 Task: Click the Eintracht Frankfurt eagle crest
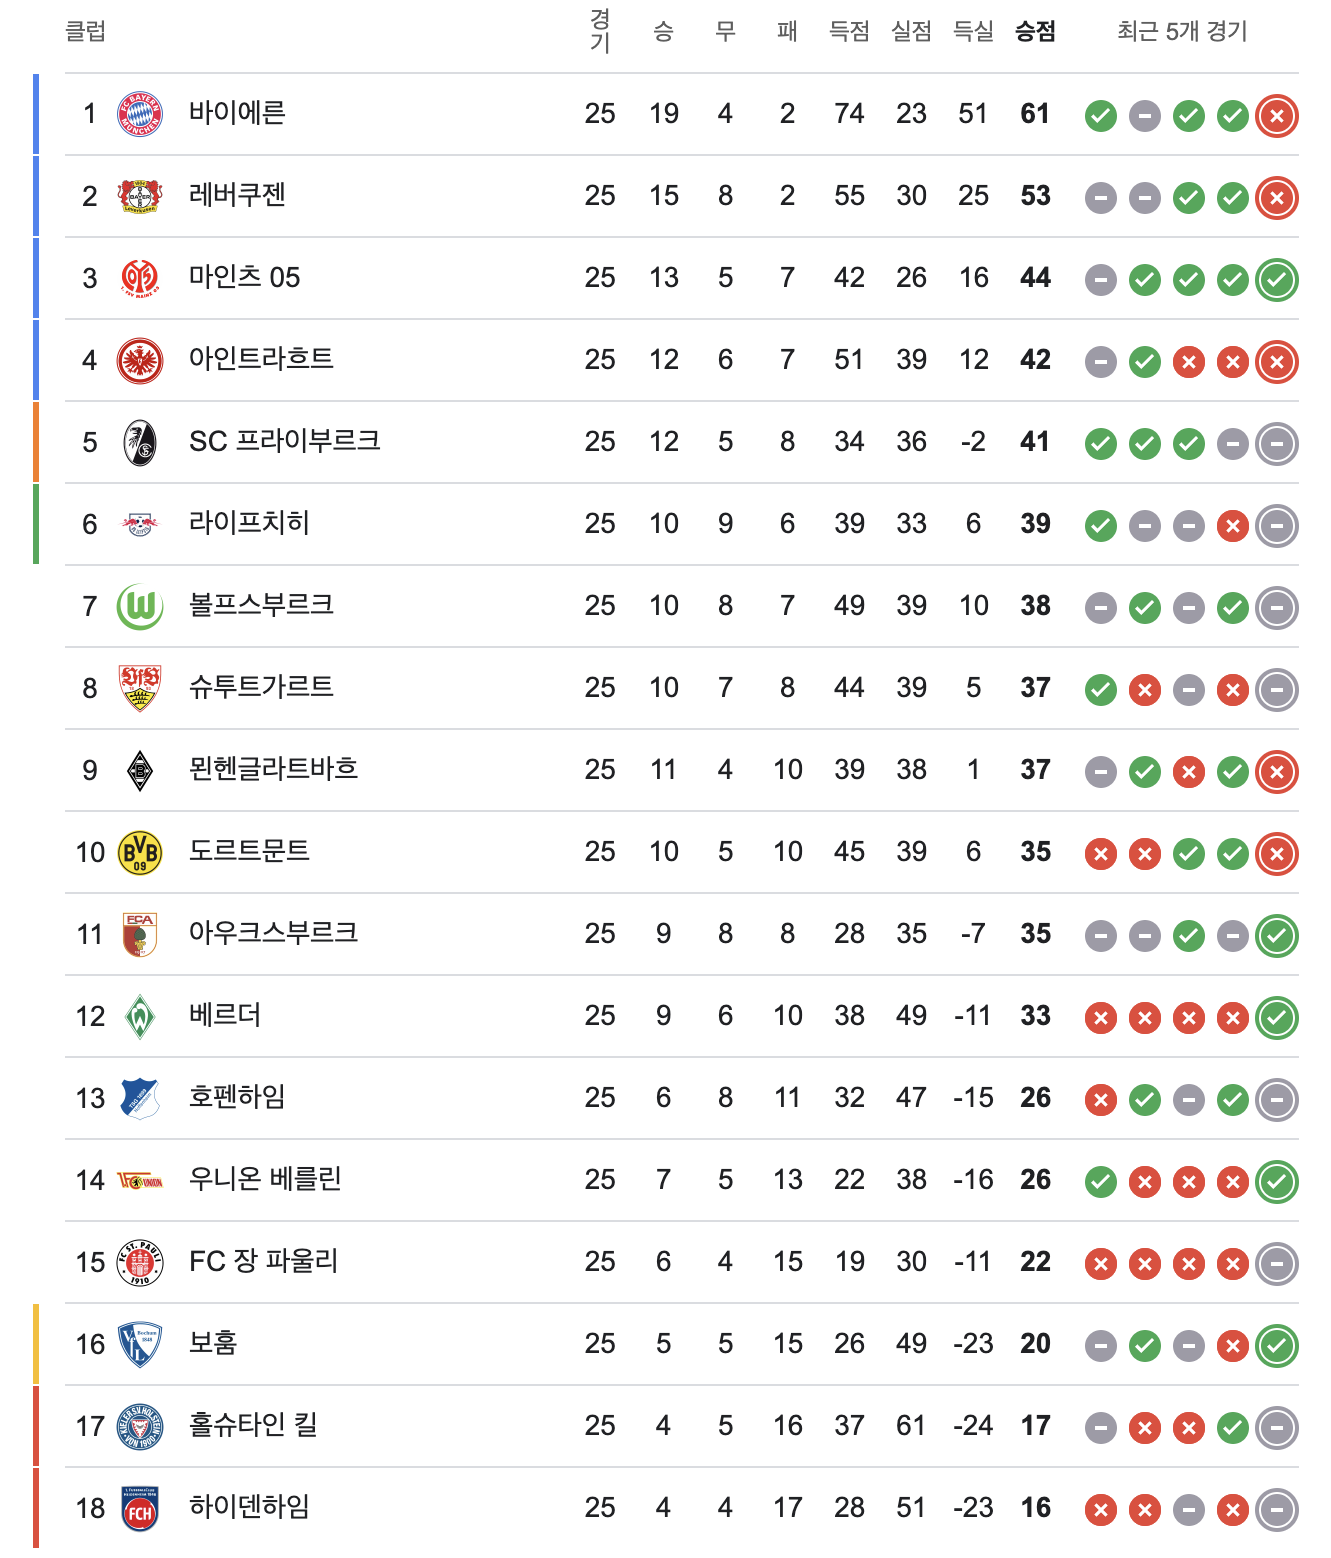140,360
